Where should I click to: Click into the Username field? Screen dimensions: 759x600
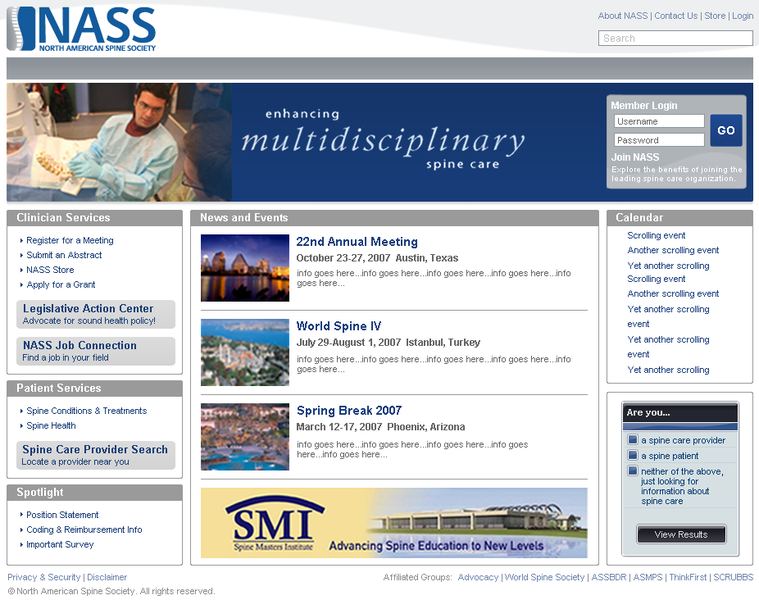point(659,122)
